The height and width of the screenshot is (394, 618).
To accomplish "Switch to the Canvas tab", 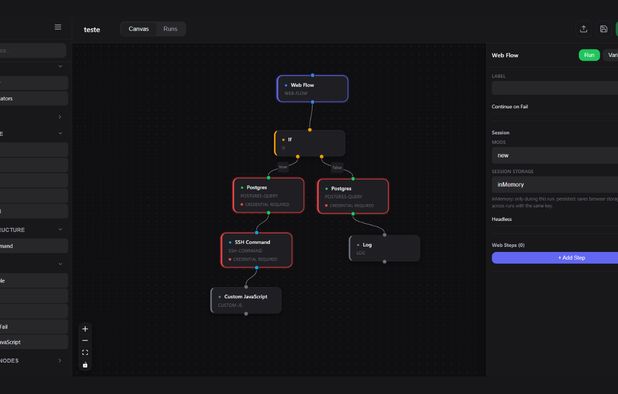I will coord(138,29).
